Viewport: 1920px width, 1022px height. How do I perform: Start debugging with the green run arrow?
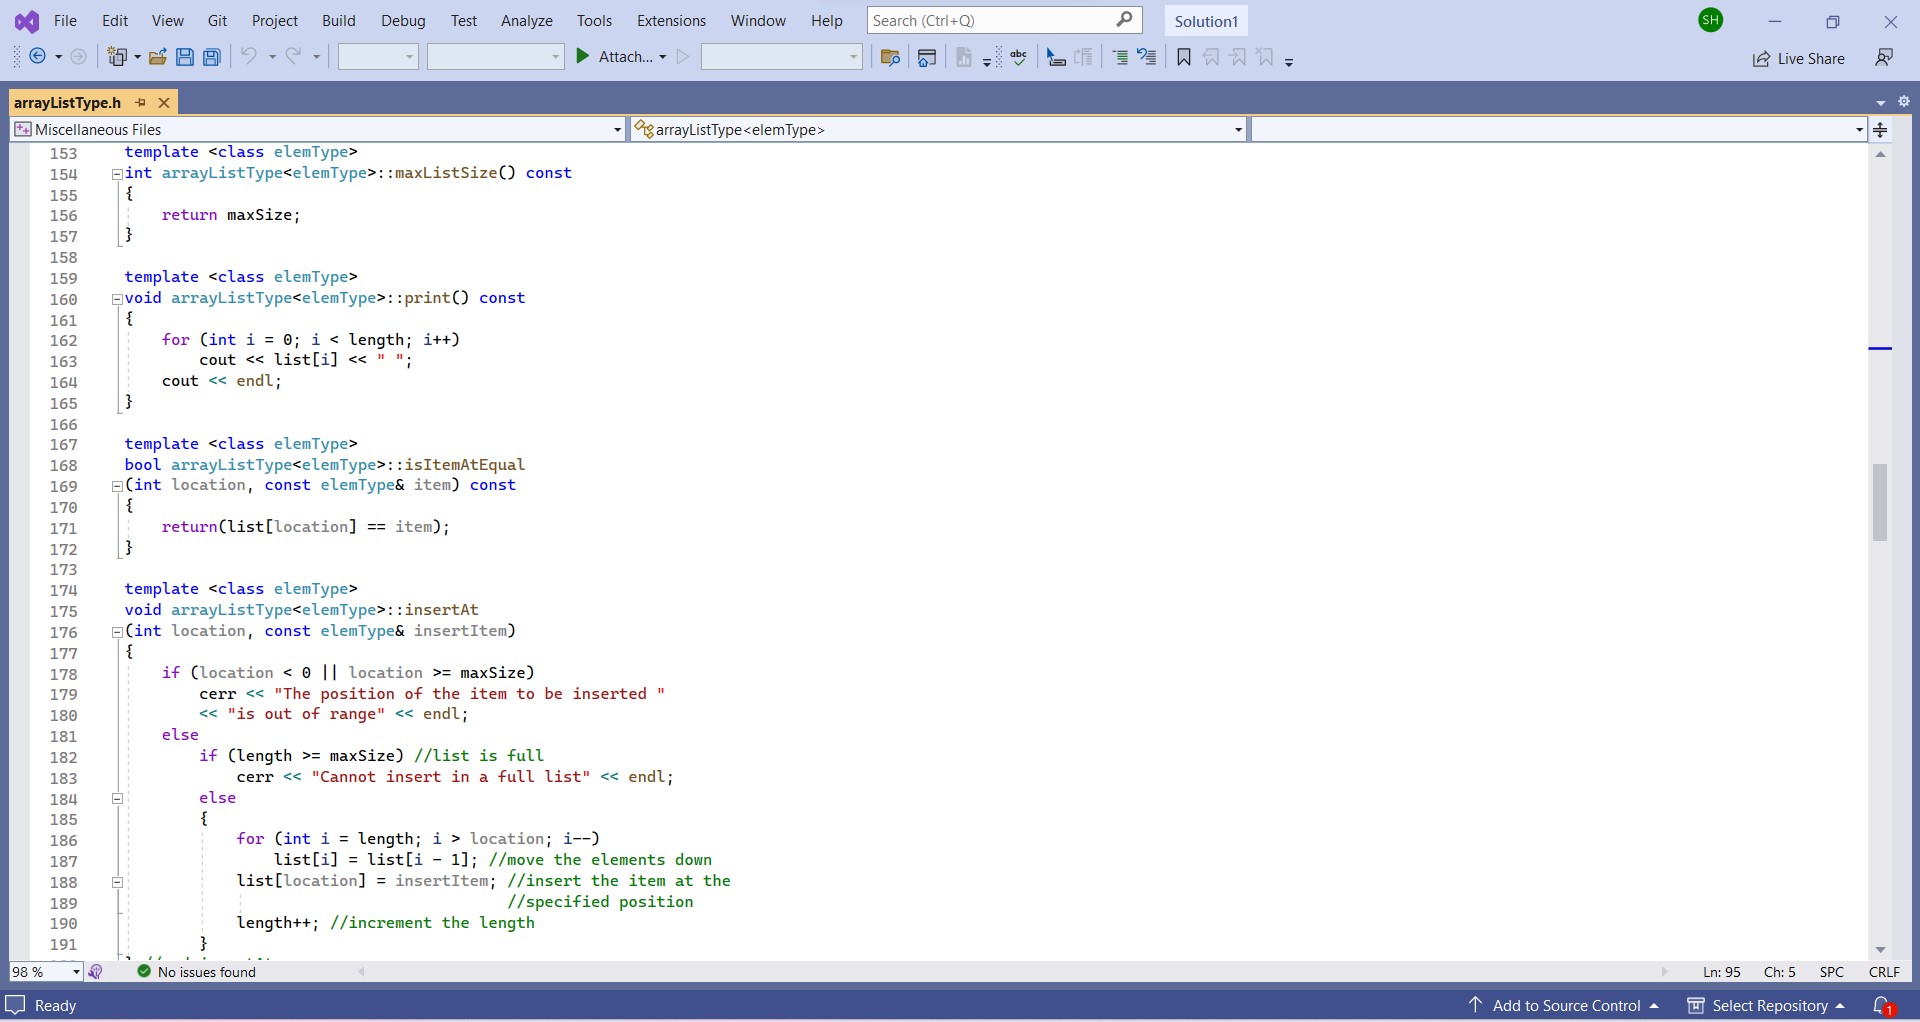(583, 57)
